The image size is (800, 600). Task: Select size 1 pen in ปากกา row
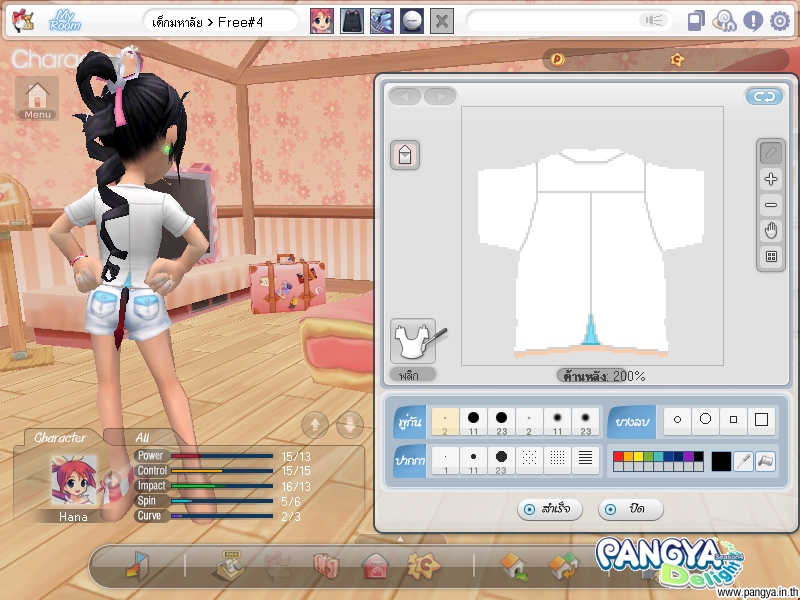445,461
